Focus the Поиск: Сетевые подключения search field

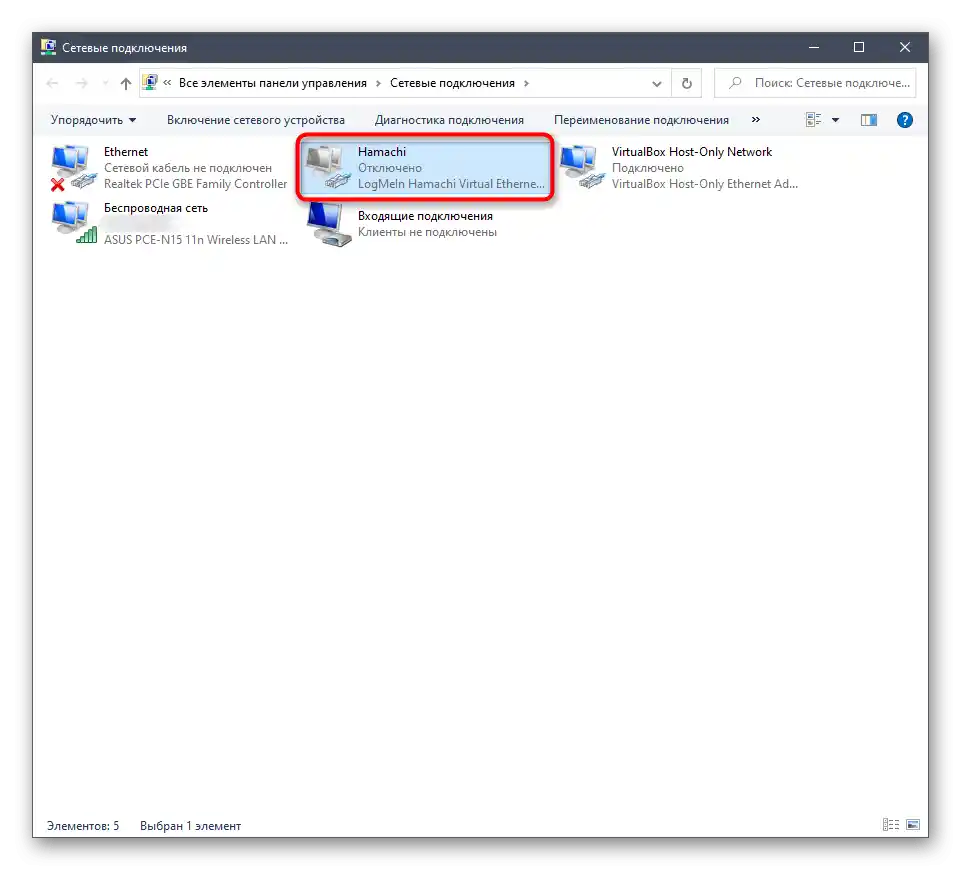pyautogui.click(x=815, y=83)
